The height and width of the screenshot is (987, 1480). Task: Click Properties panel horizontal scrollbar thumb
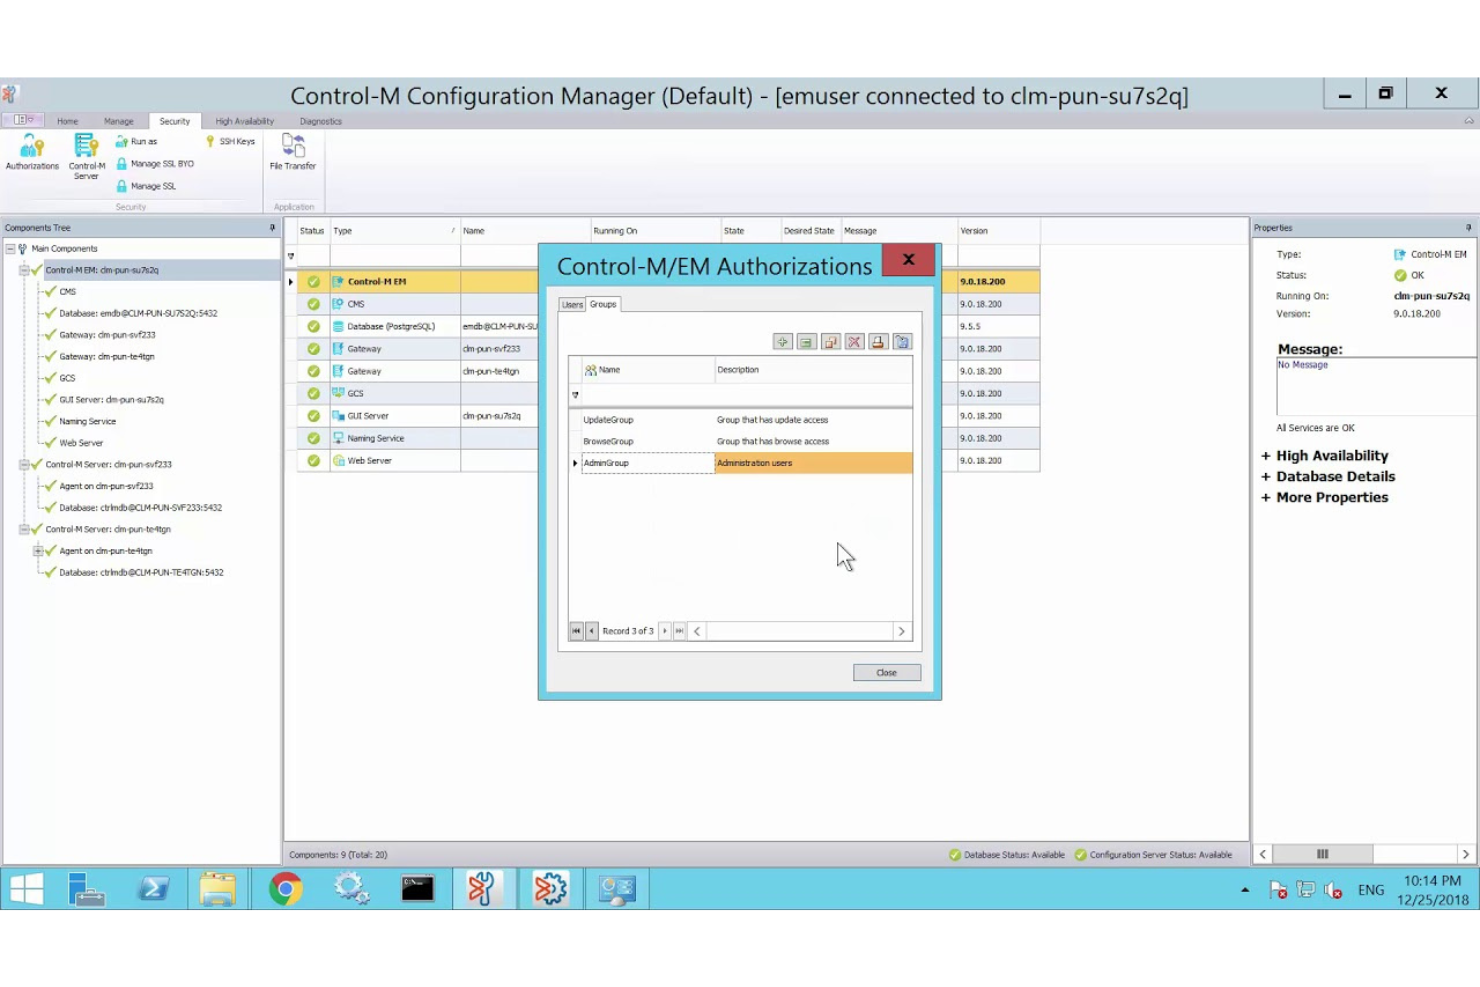1322,854
